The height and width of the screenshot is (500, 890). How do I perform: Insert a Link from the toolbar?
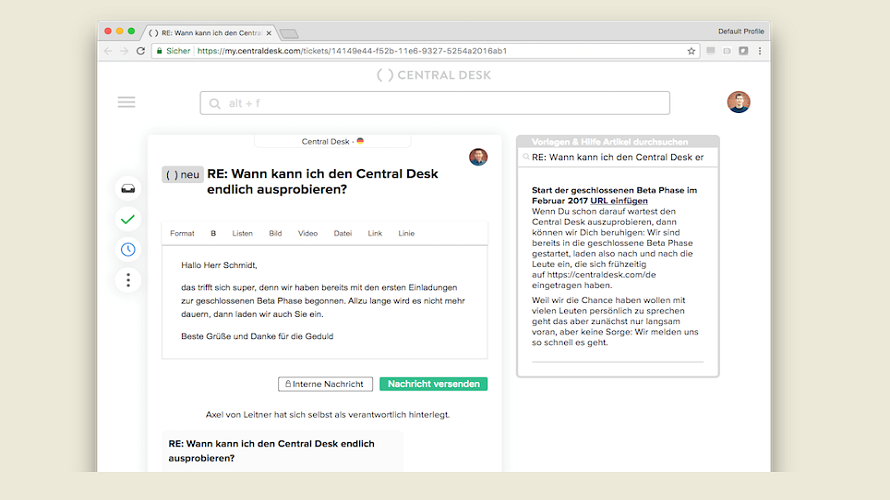(375, 233)
